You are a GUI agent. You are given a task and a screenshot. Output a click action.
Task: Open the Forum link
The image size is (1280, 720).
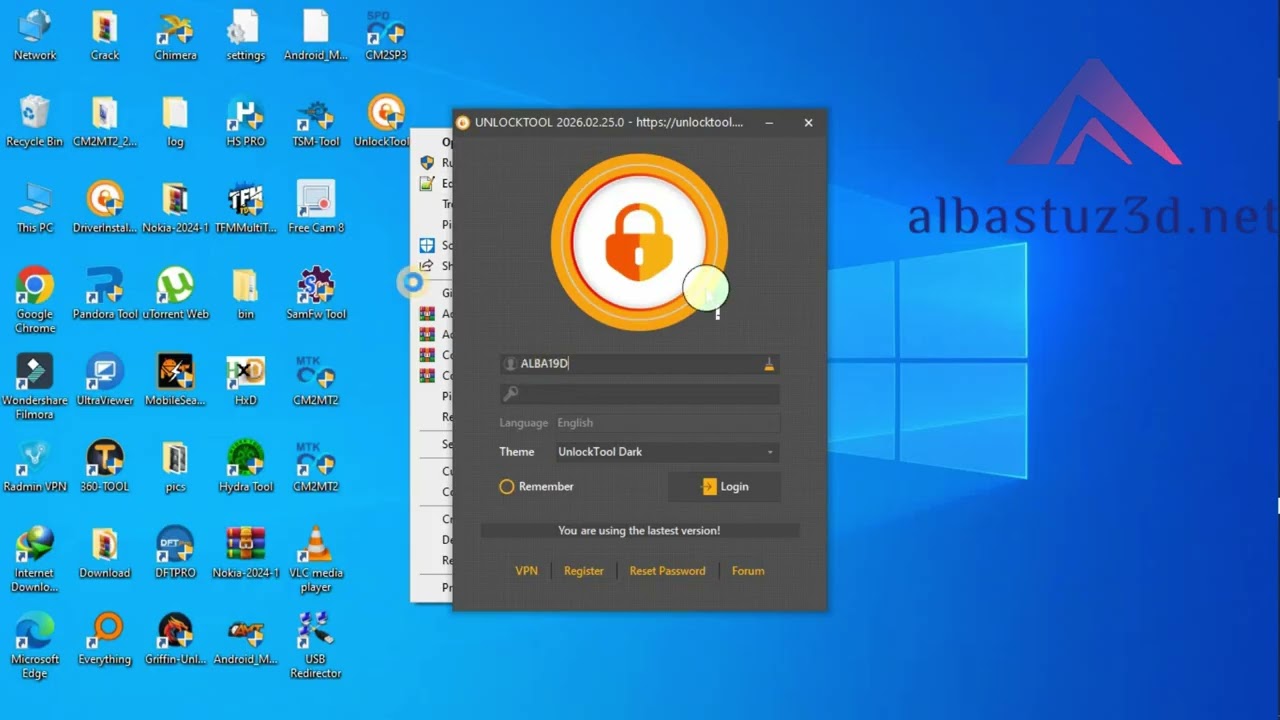(x=748, y=571)
